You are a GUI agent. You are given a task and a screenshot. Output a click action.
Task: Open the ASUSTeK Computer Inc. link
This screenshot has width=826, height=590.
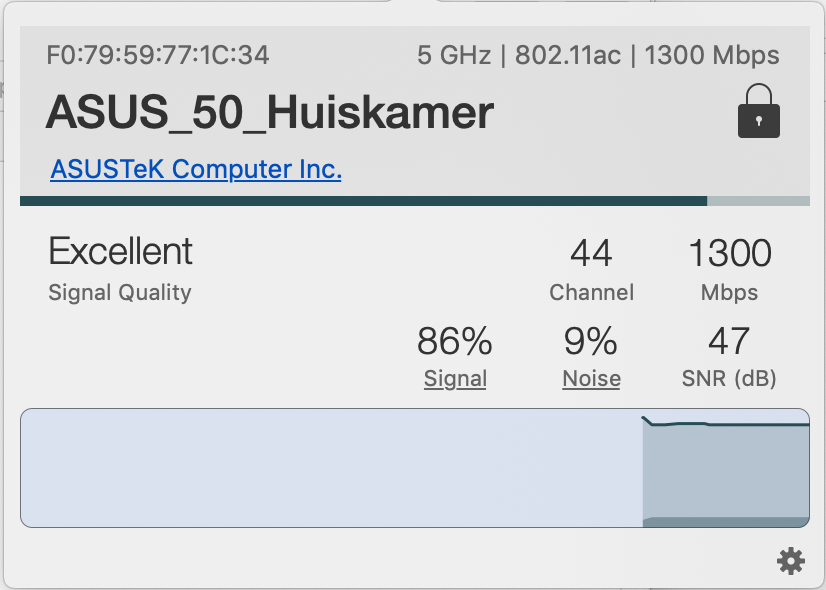196,169
